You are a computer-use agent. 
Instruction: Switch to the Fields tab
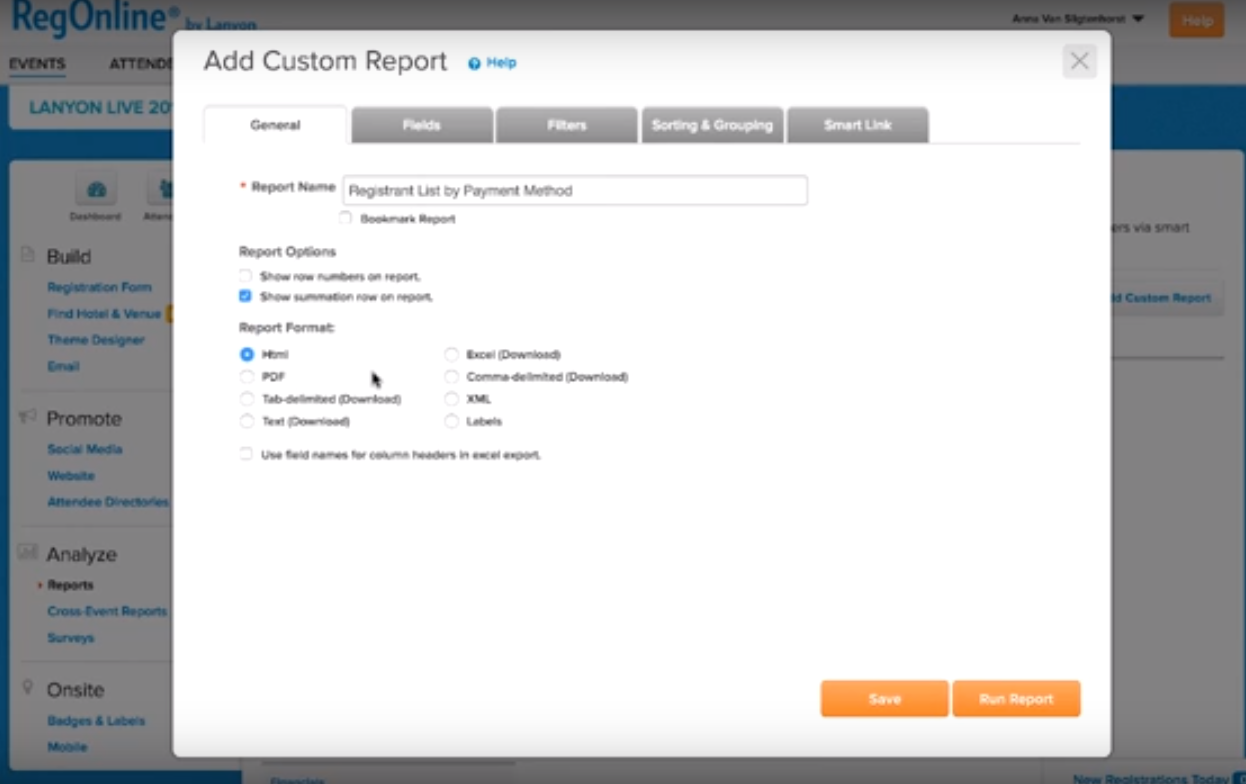coord(421,125)
